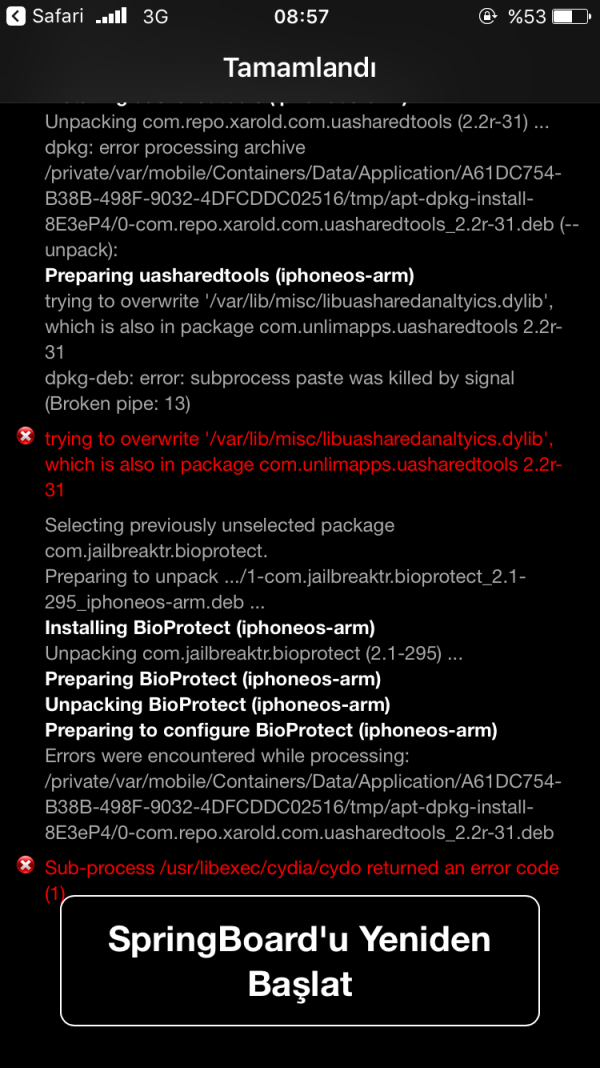600x1068 pixels.
Task: Click red error icon beside Sub-process error
Action: [26, 865]
